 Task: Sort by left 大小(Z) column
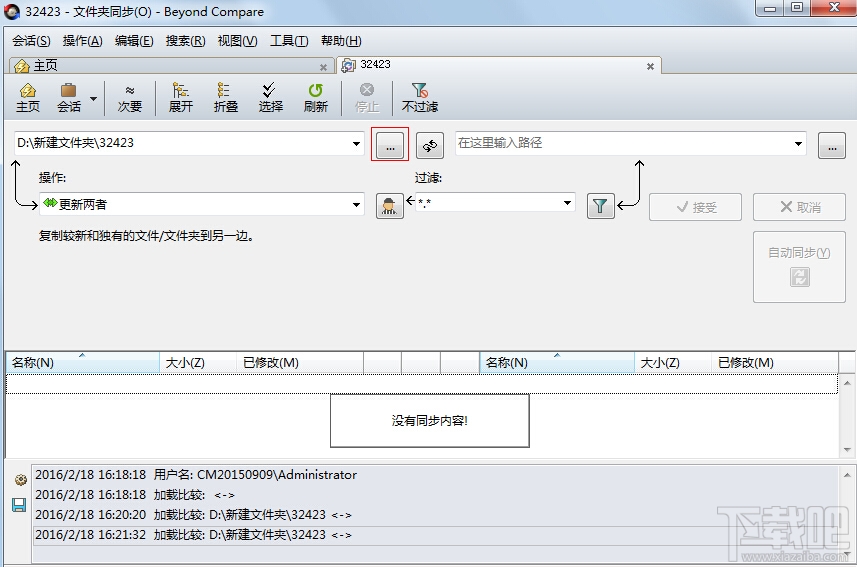198,363
